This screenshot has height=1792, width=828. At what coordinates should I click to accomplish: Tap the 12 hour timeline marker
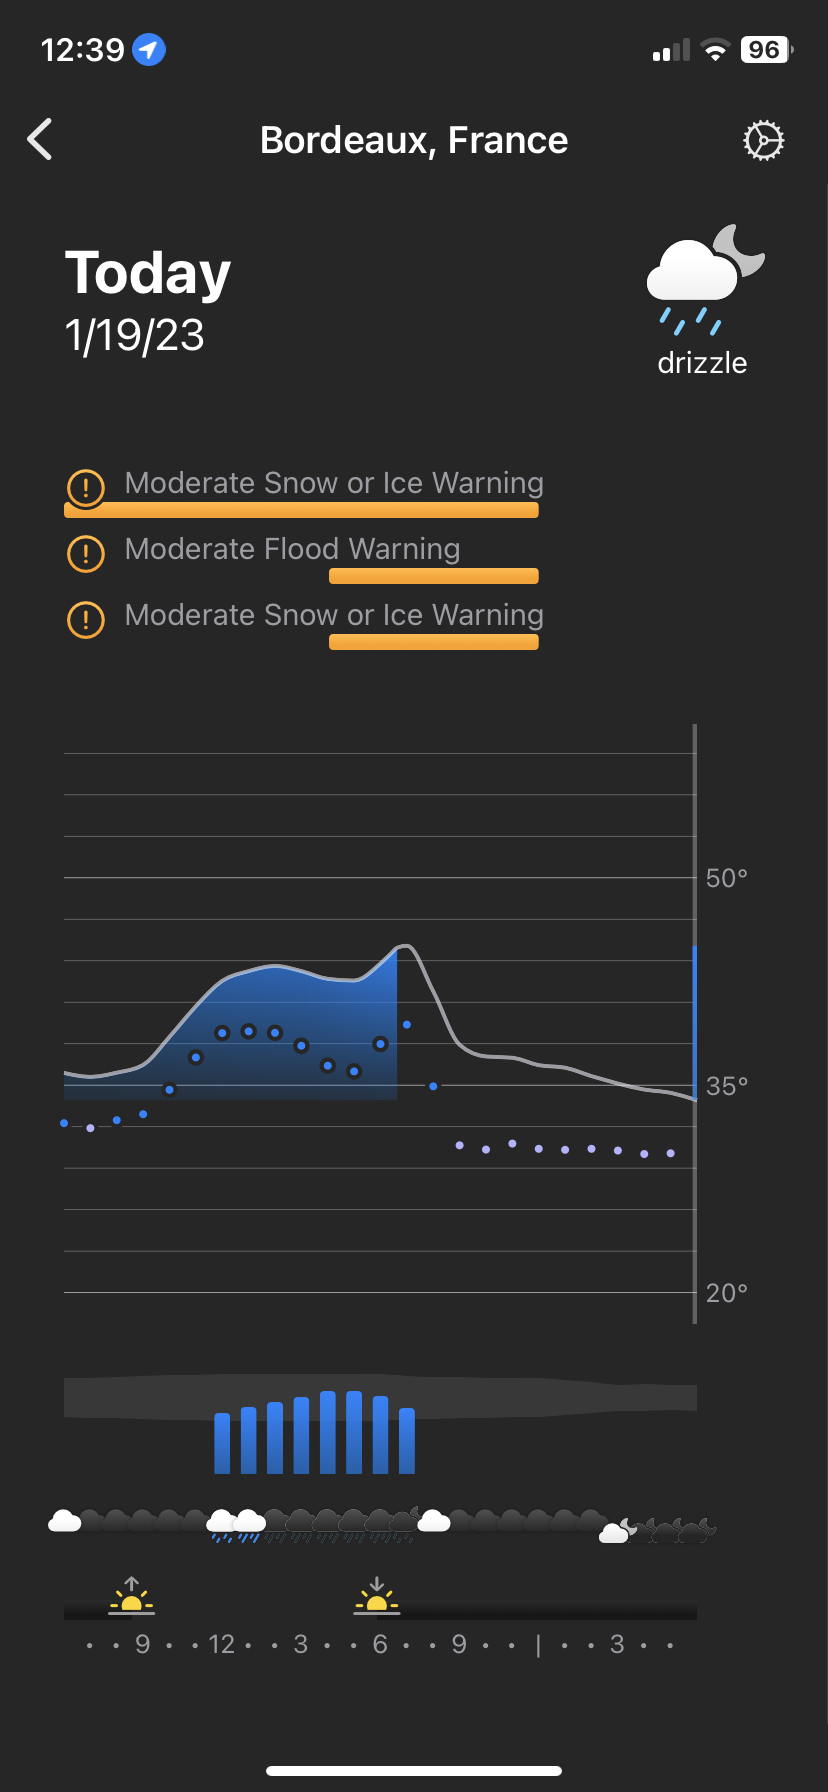click(x=221, y=1645)
